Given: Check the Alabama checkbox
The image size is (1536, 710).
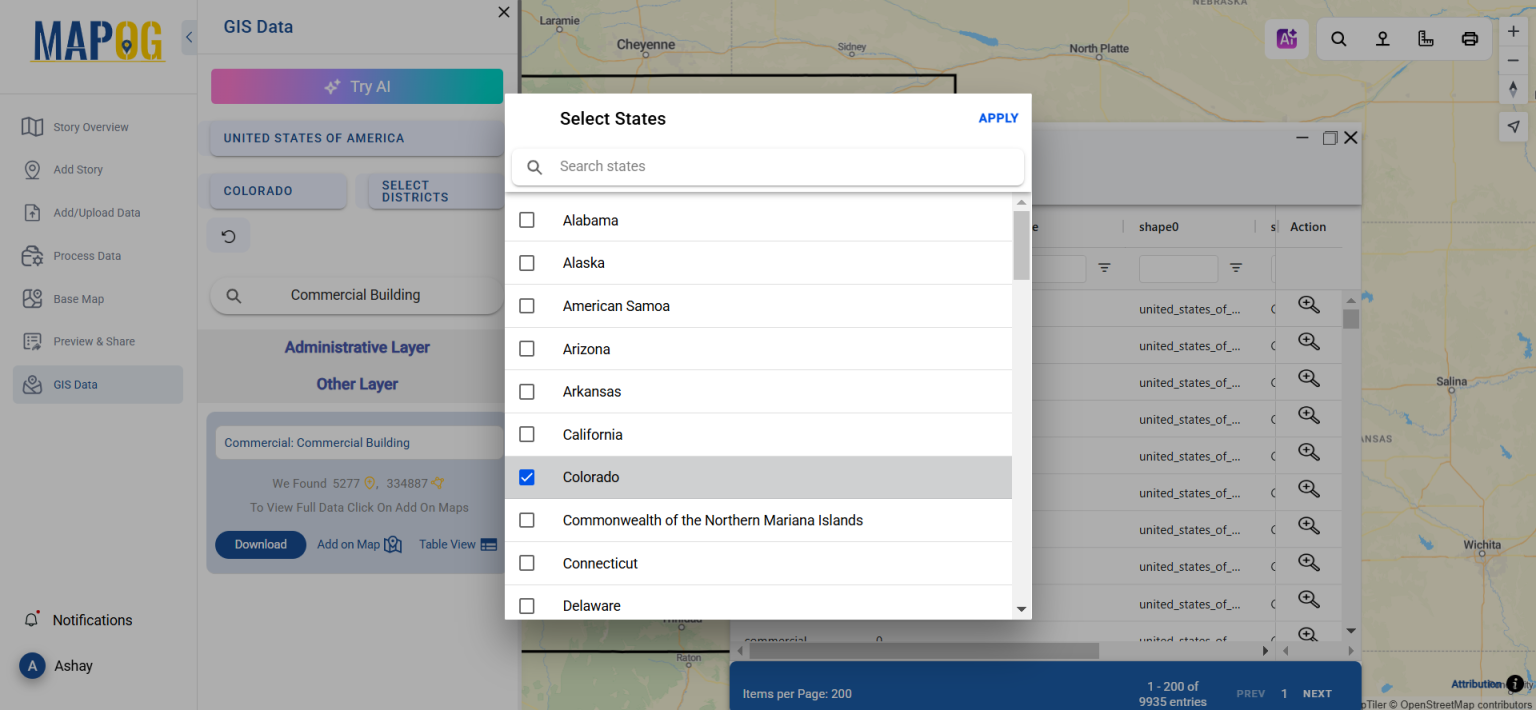Looking at the screenshot, I should point(527,220).
